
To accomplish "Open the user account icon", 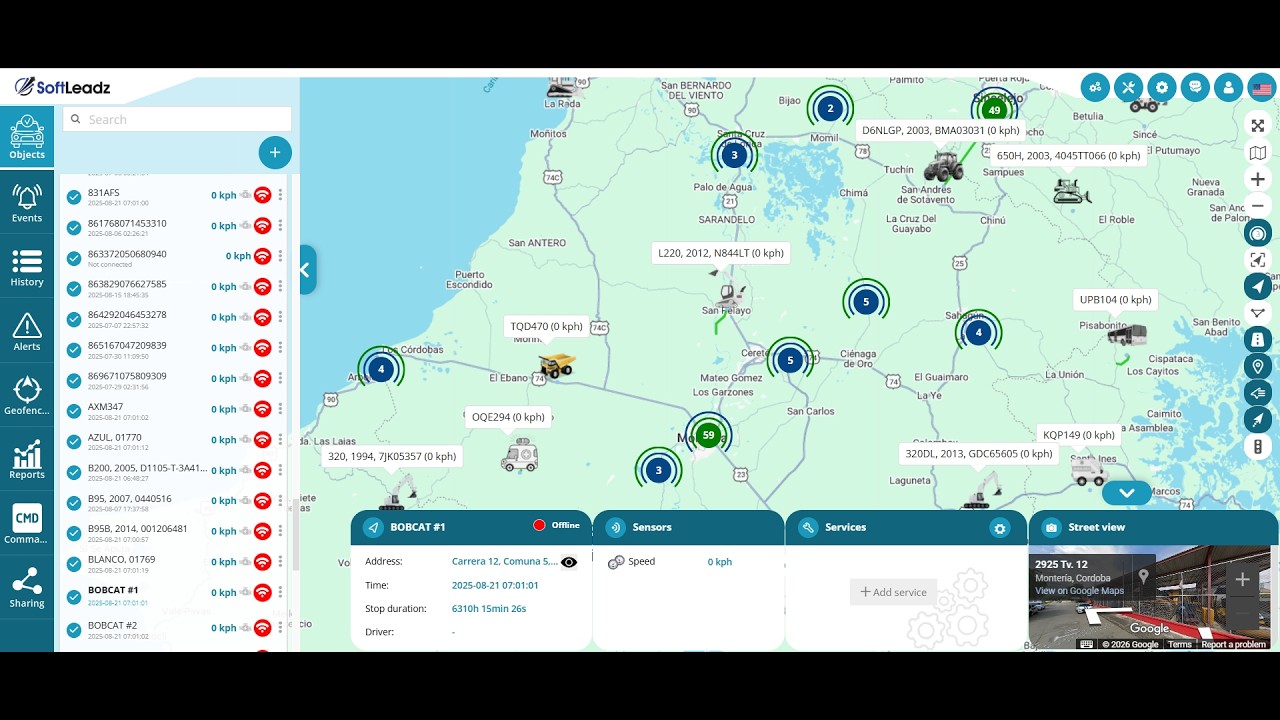I will pos(1228,87).
